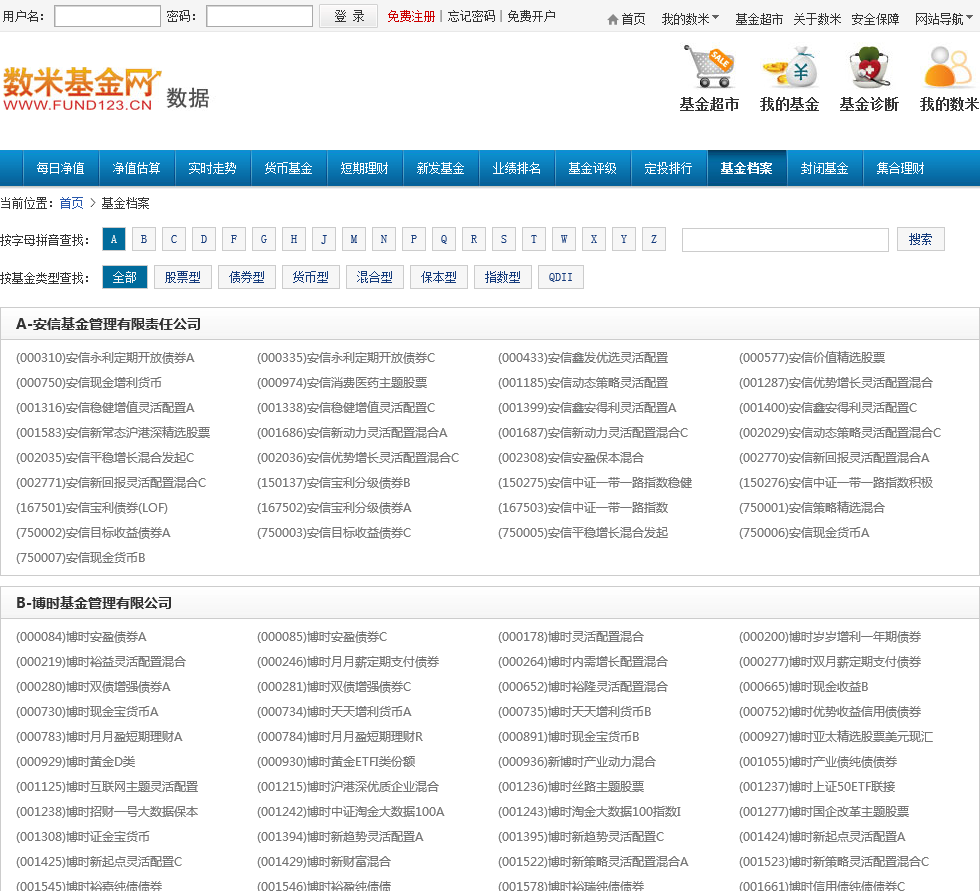Click the 数米基金网 logo
This screenshot has width=980, height=891.
coord(81,89)
